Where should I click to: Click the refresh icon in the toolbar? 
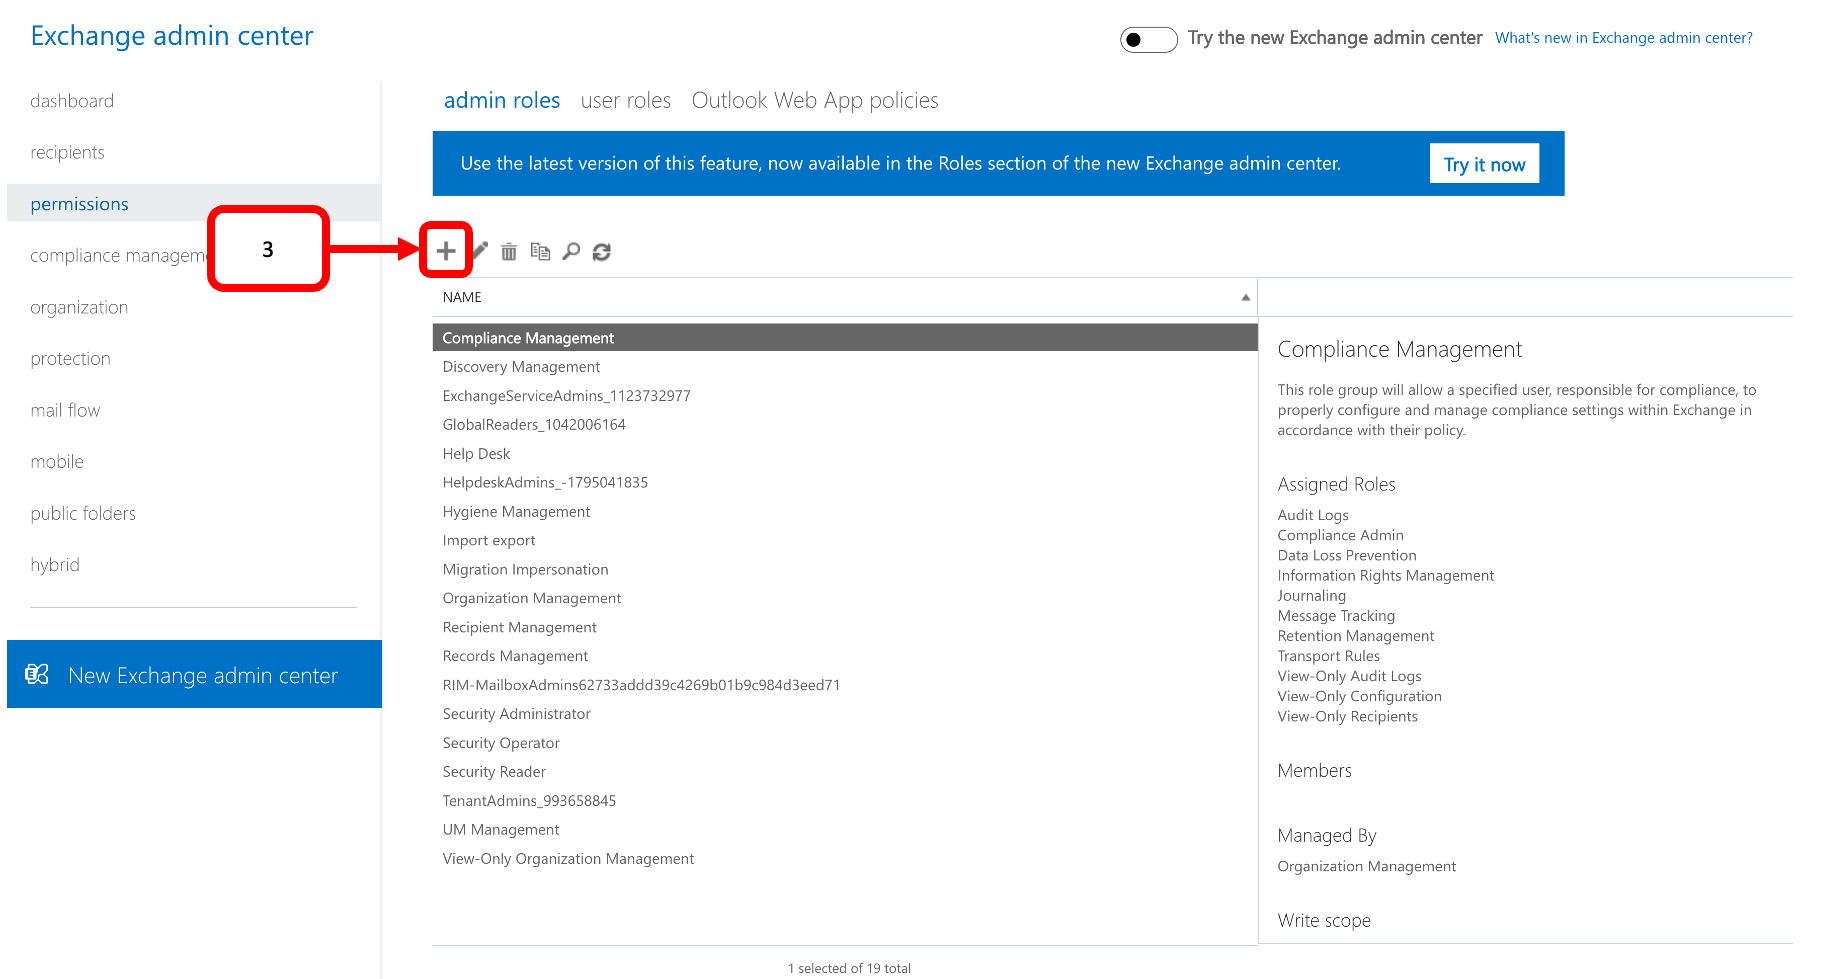[x=601, y=252]
